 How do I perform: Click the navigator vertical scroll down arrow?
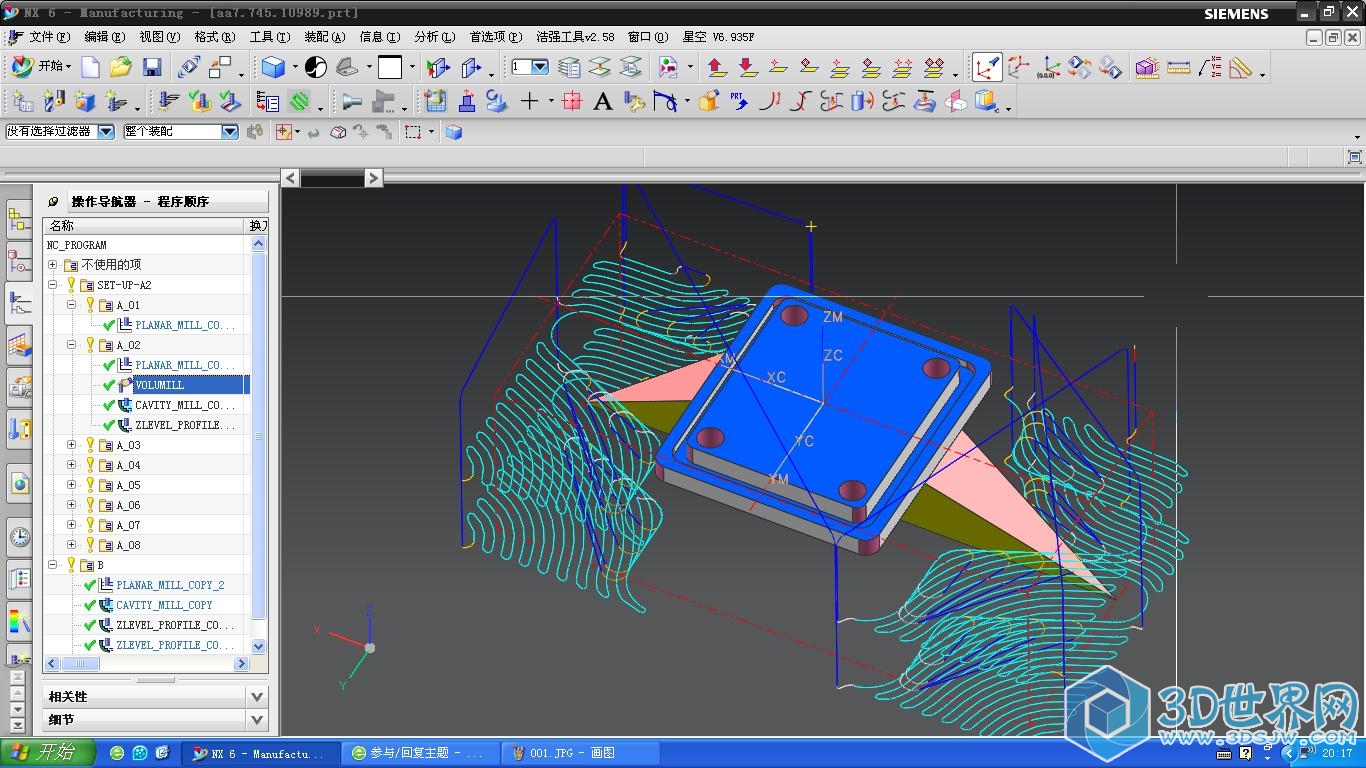tap(259, 647)
